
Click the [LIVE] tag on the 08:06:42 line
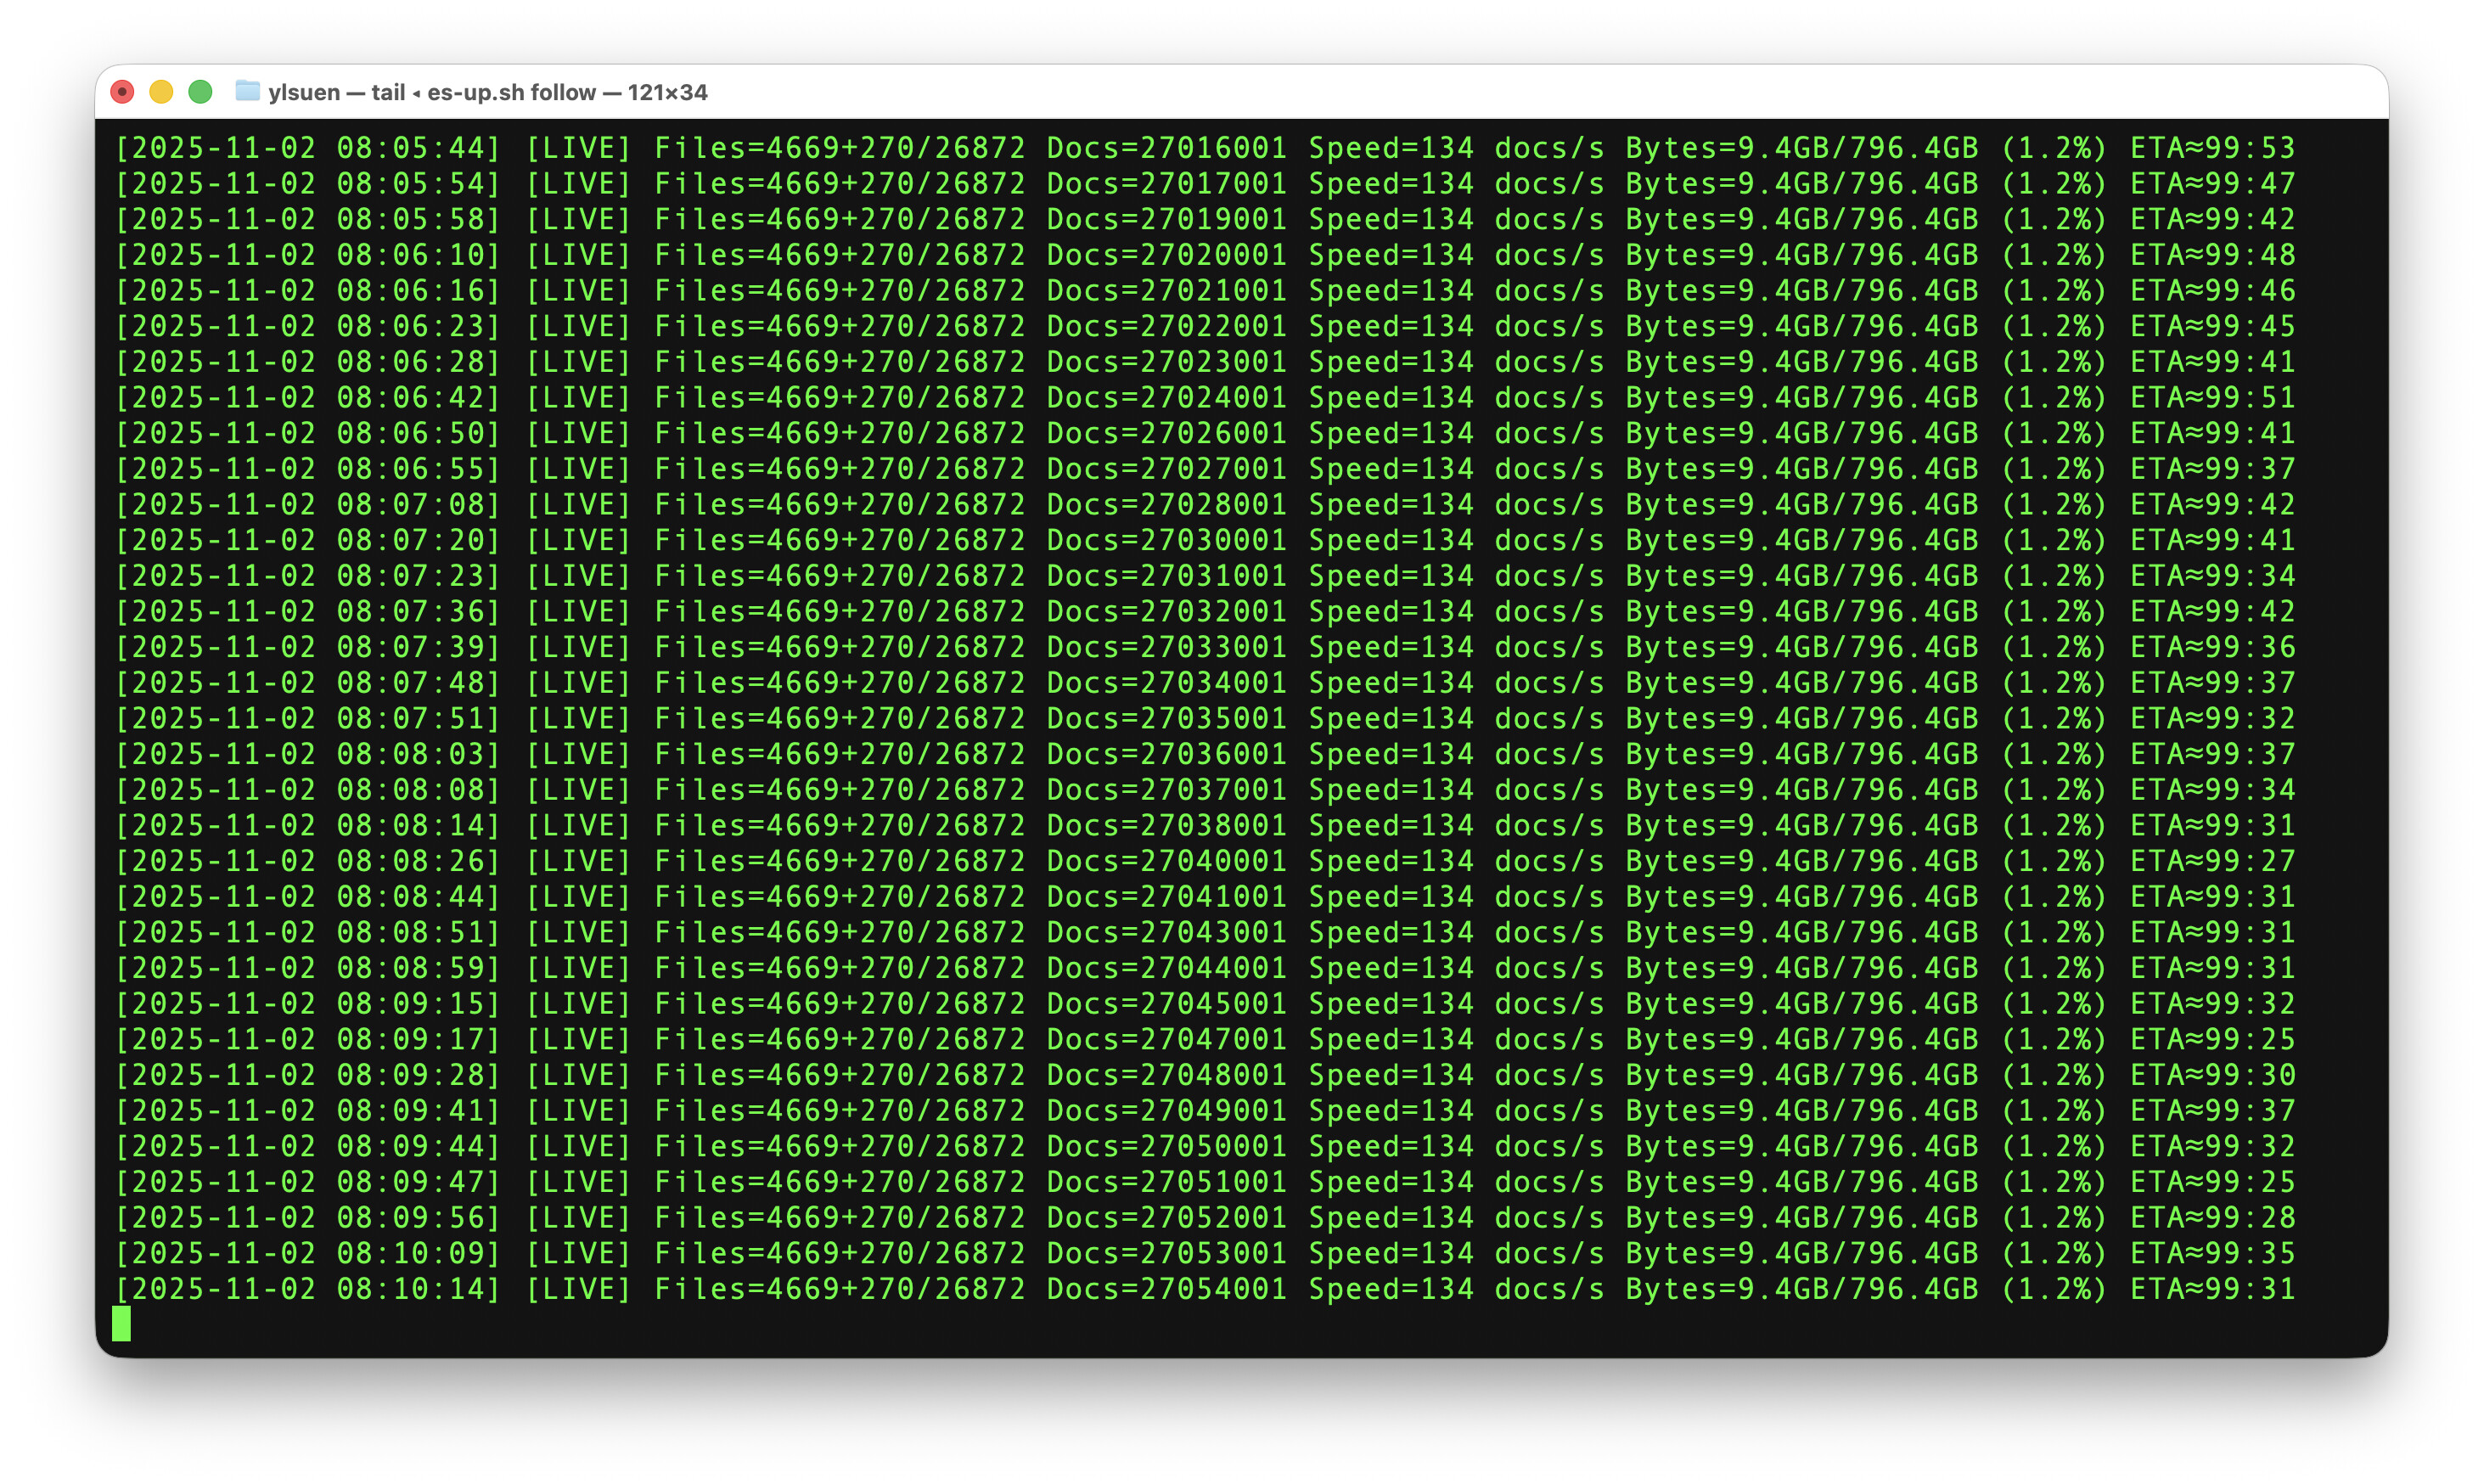(579, 398)
